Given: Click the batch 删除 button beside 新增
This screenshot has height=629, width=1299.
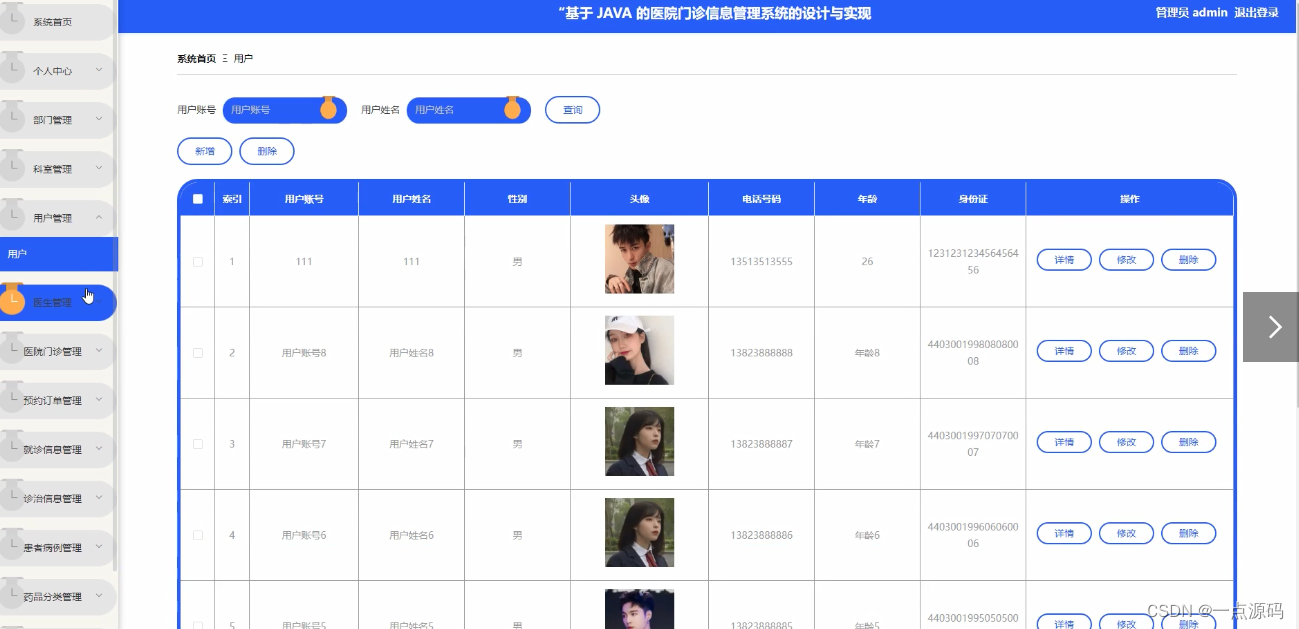Looking at the screenshot, I should point(267,151).
